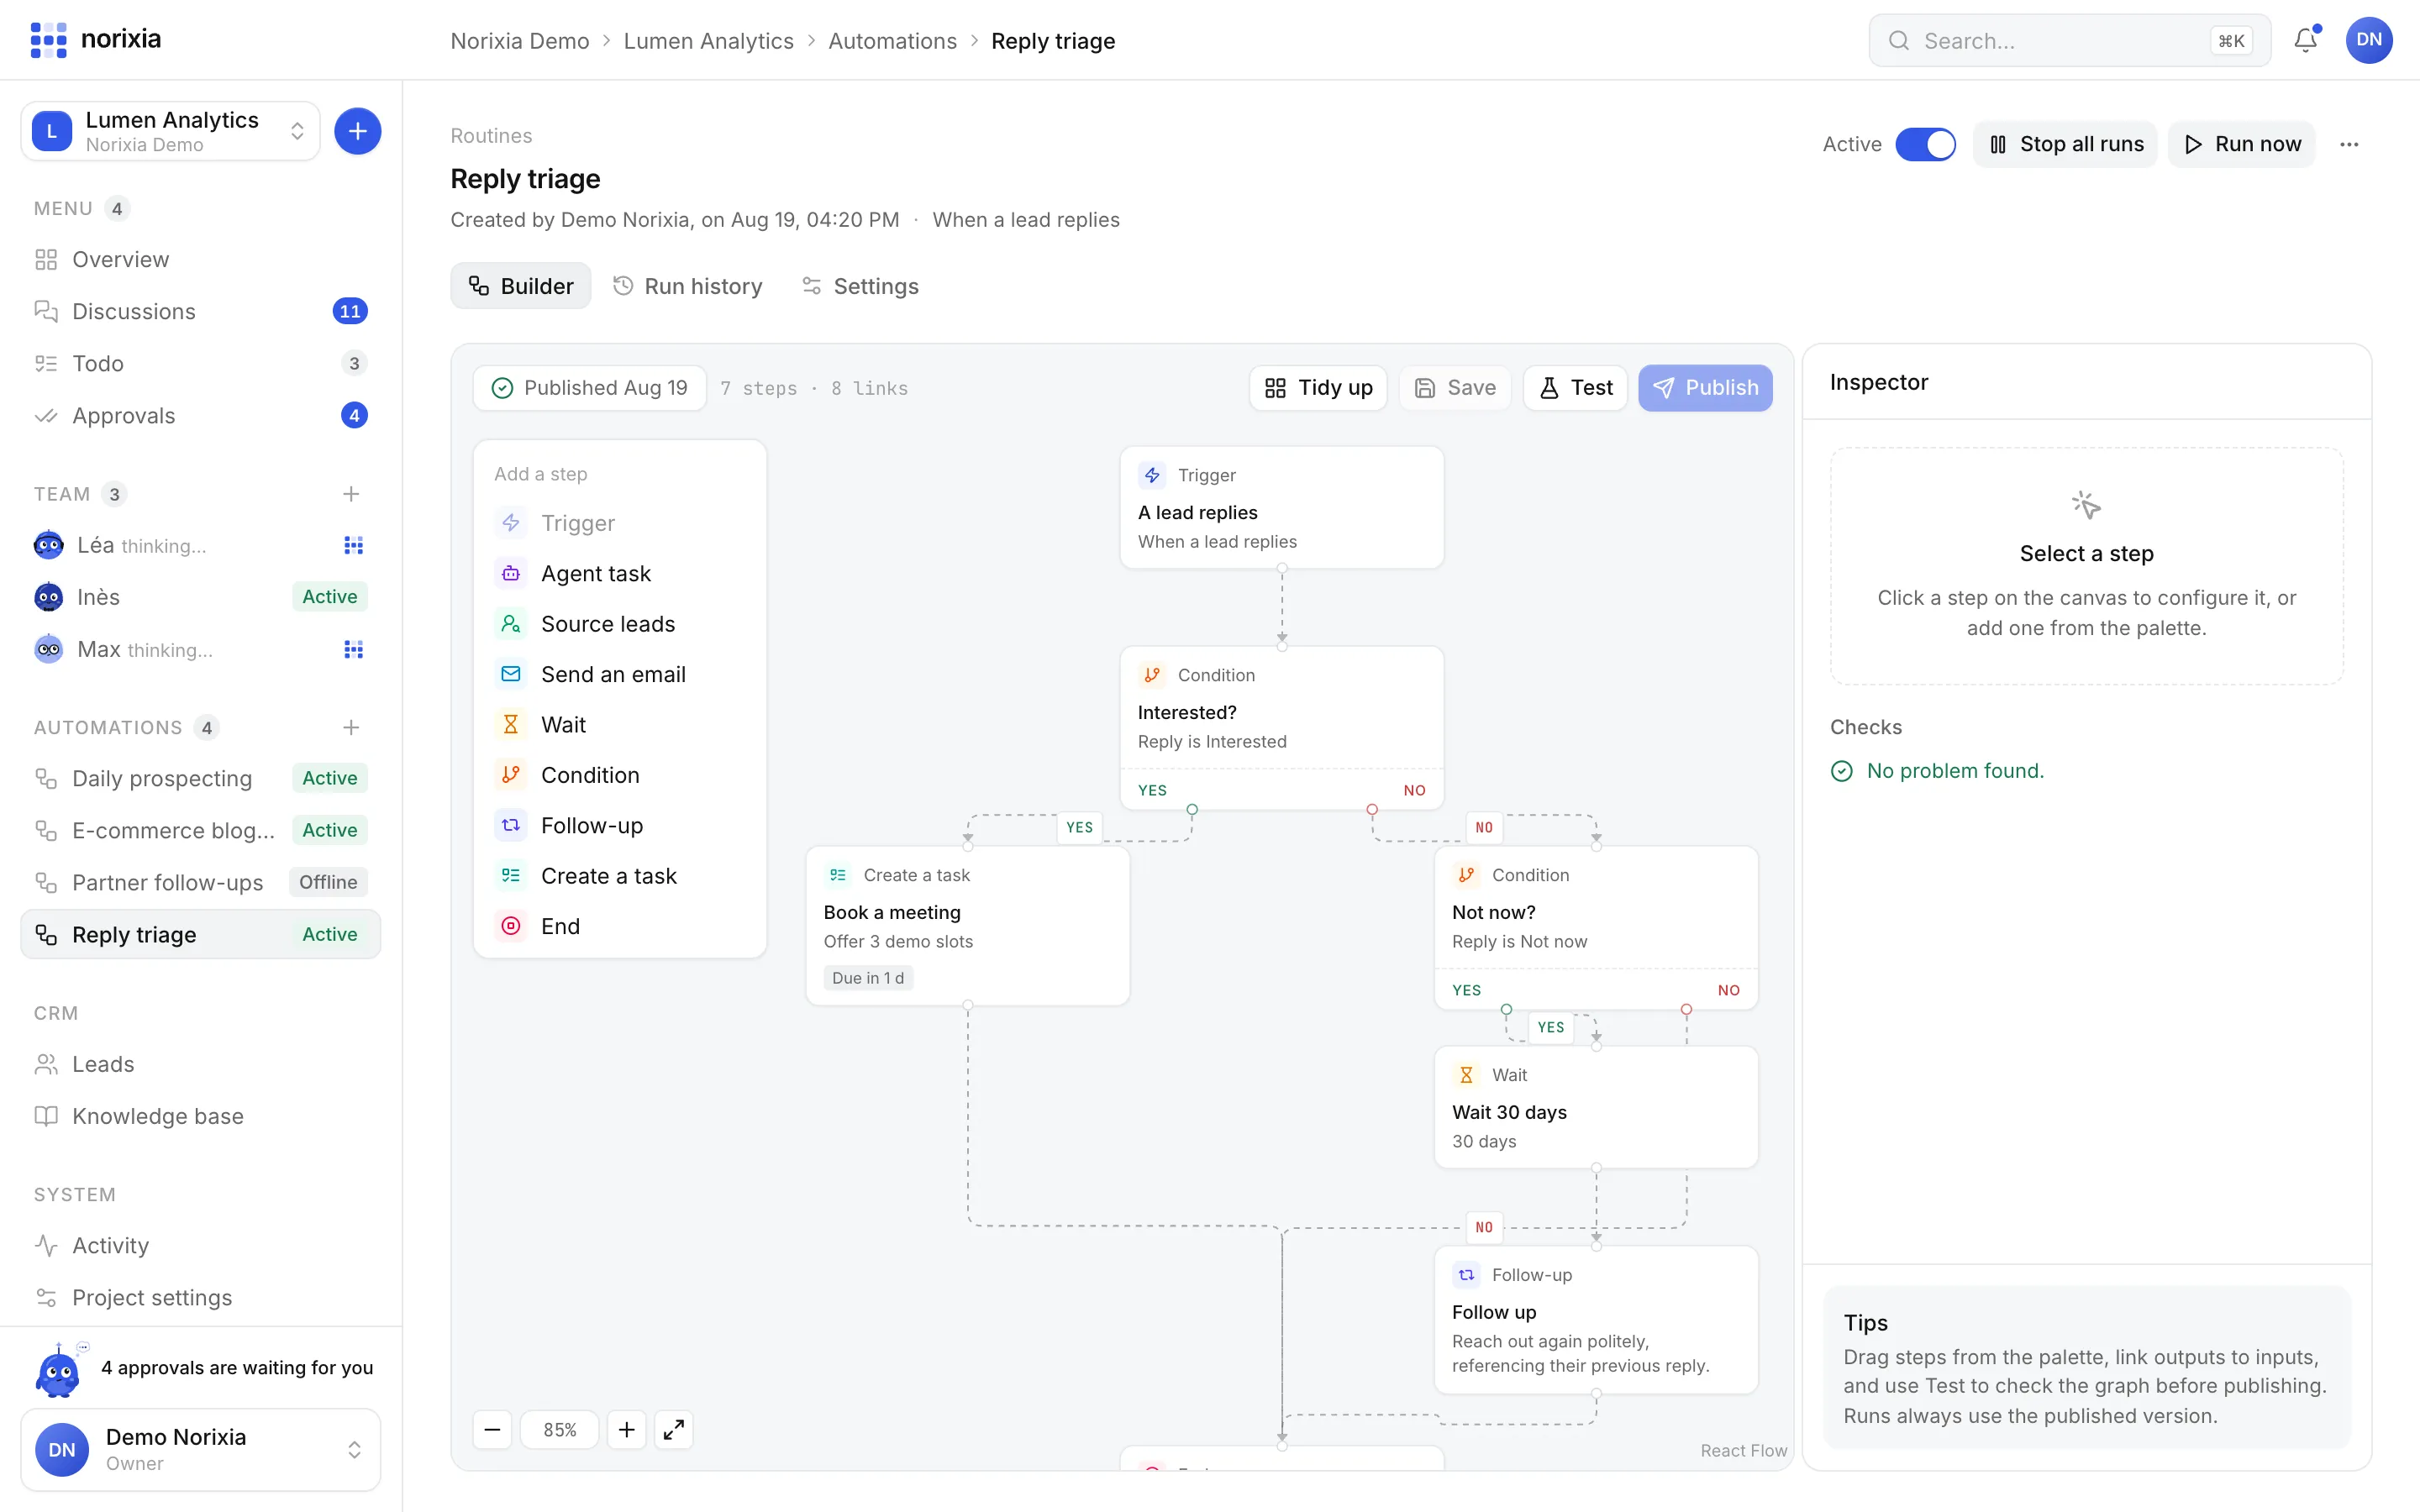The width and height of the screenshot is (2420, 1512).
Task: Click the zoom in plus button
Action: click(x=626, y=1429)
